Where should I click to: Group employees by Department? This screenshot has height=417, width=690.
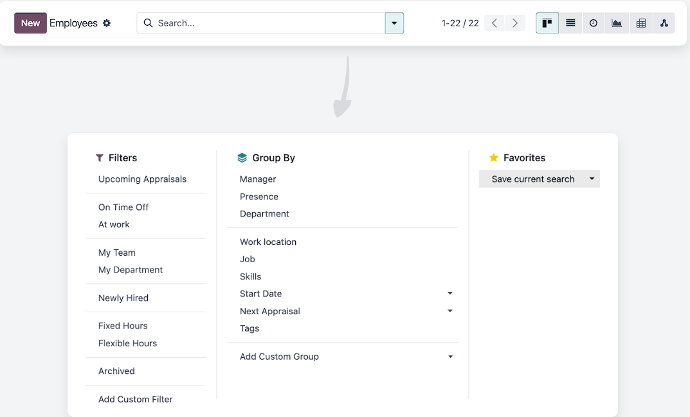point(264,214)
